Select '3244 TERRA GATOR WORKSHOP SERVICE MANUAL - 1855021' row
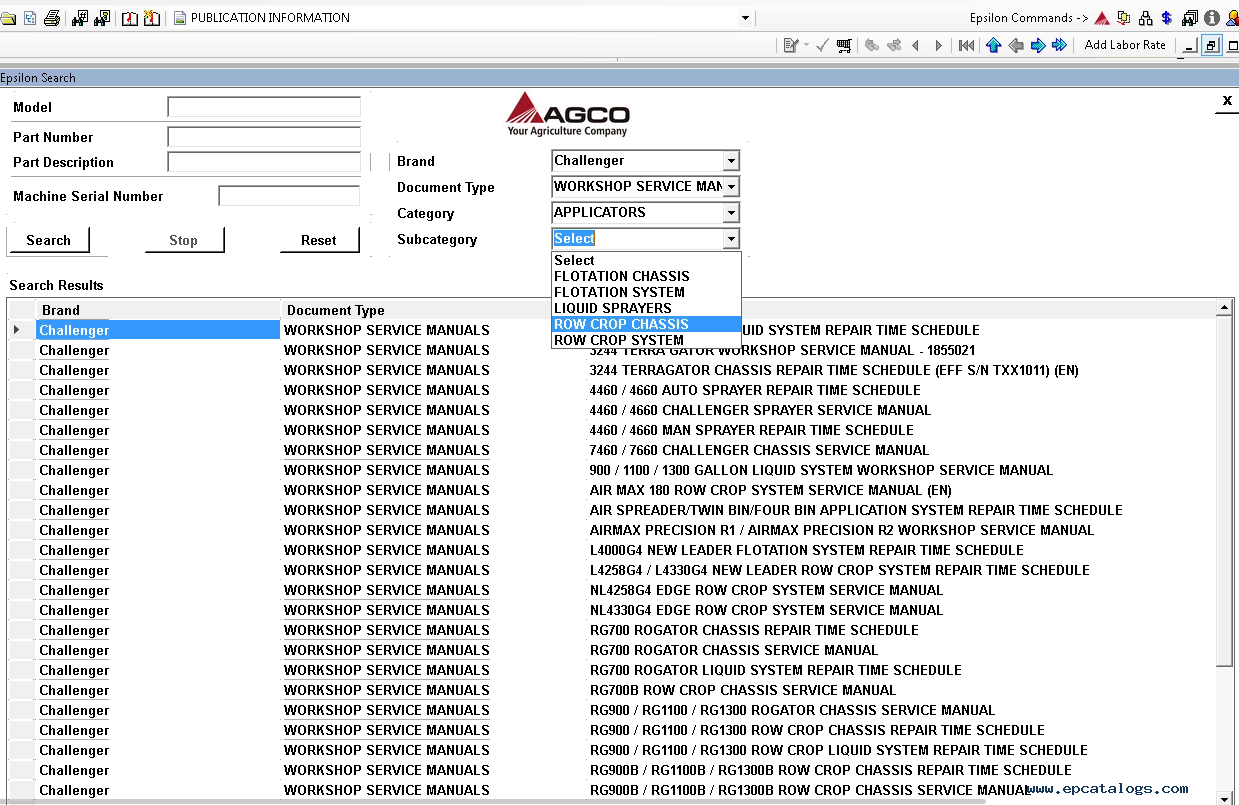 pos(612,350)
